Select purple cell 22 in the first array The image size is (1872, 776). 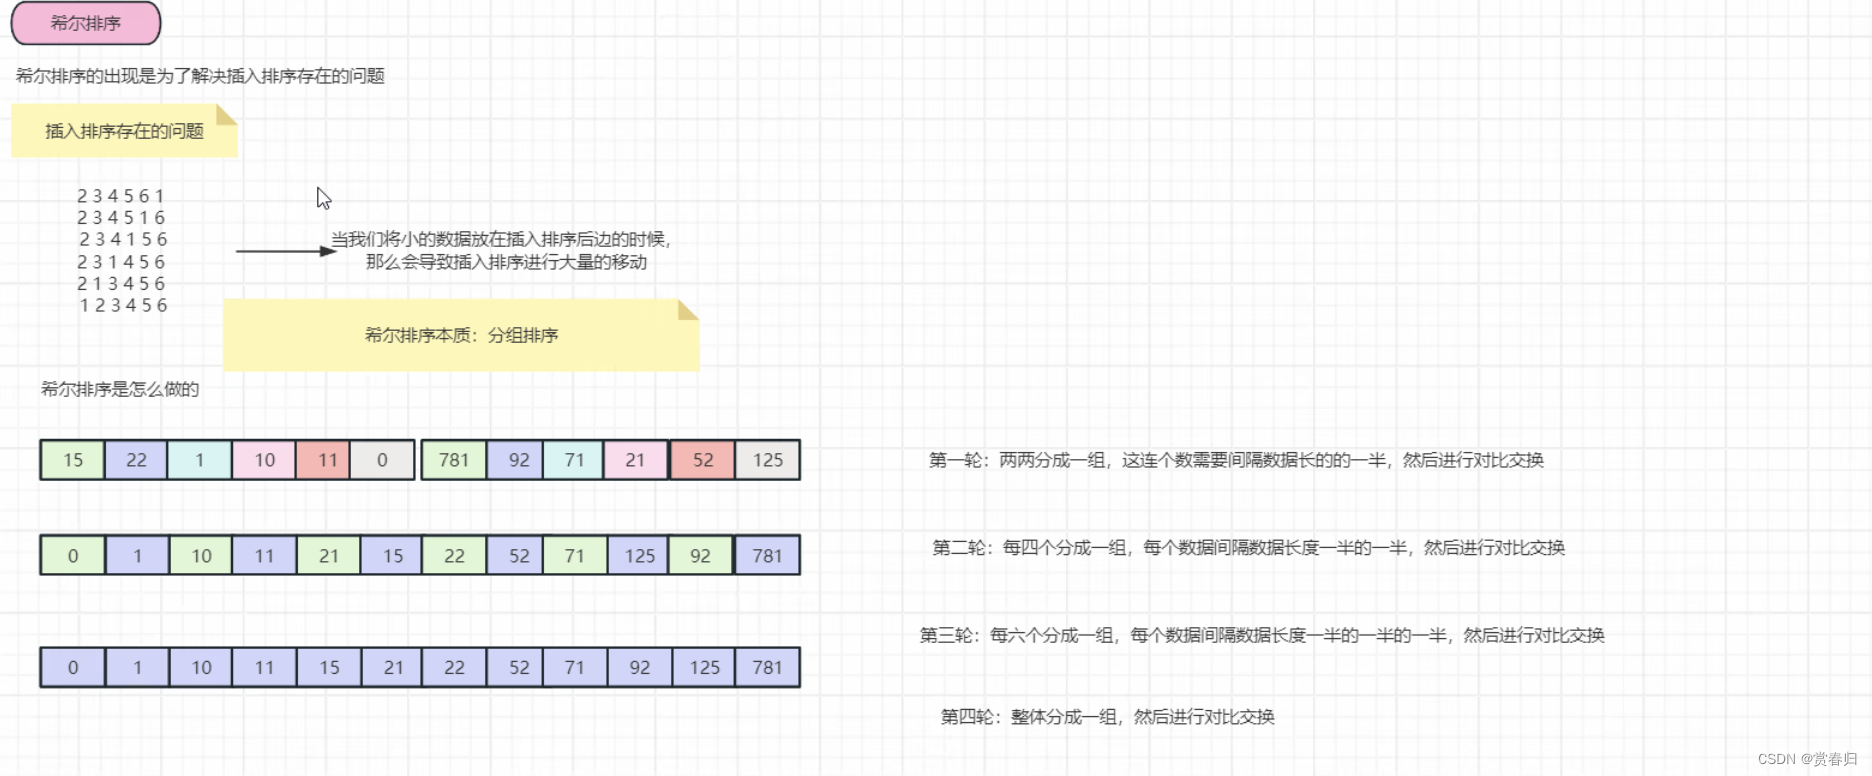pos(136,460)
